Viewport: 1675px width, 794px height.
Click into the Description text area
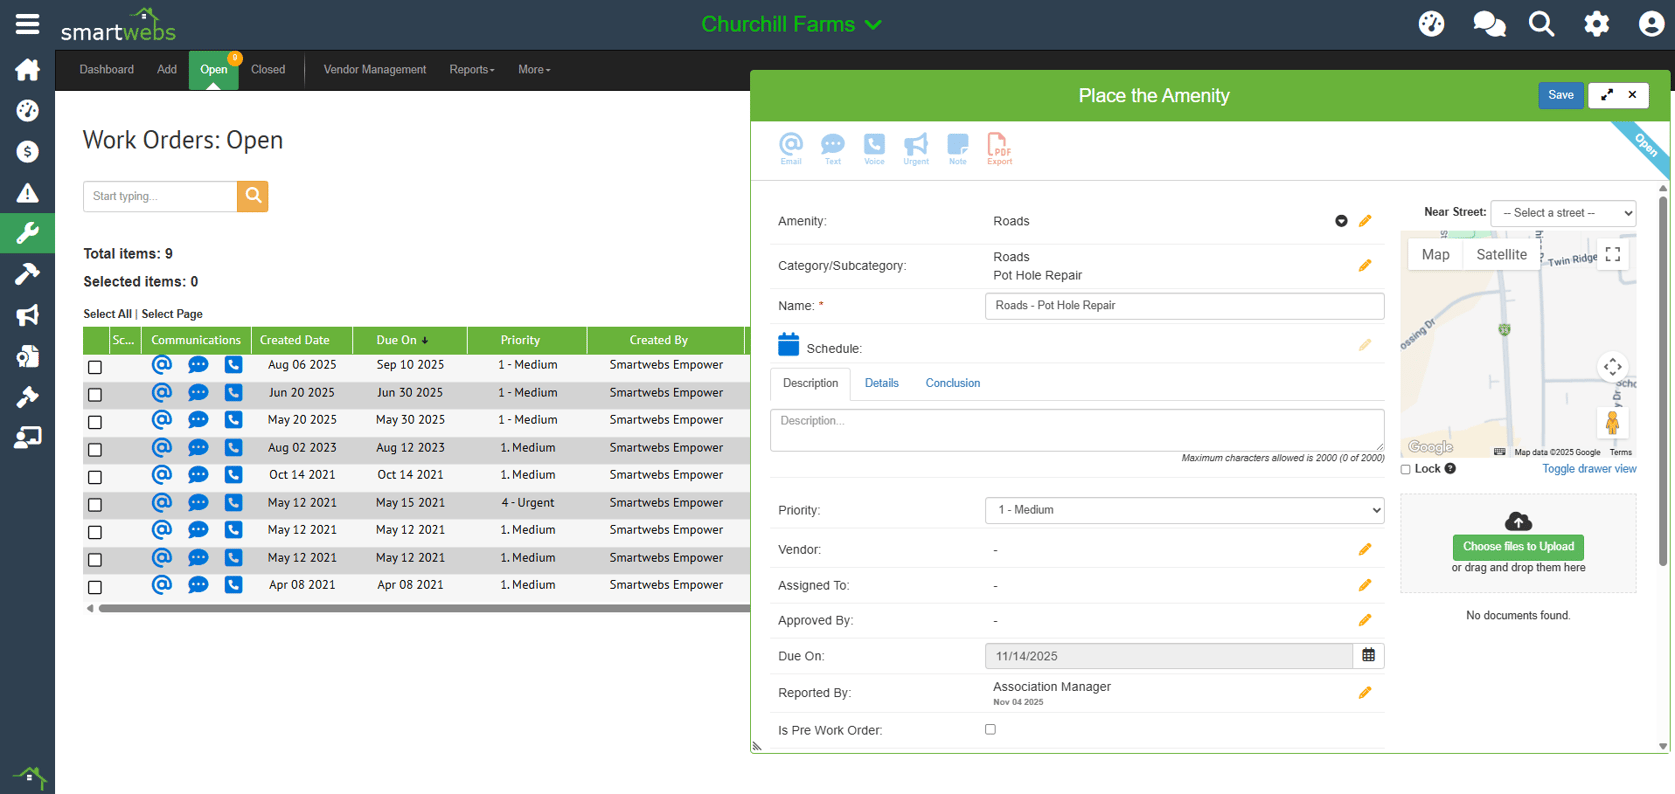[1077, 430]
